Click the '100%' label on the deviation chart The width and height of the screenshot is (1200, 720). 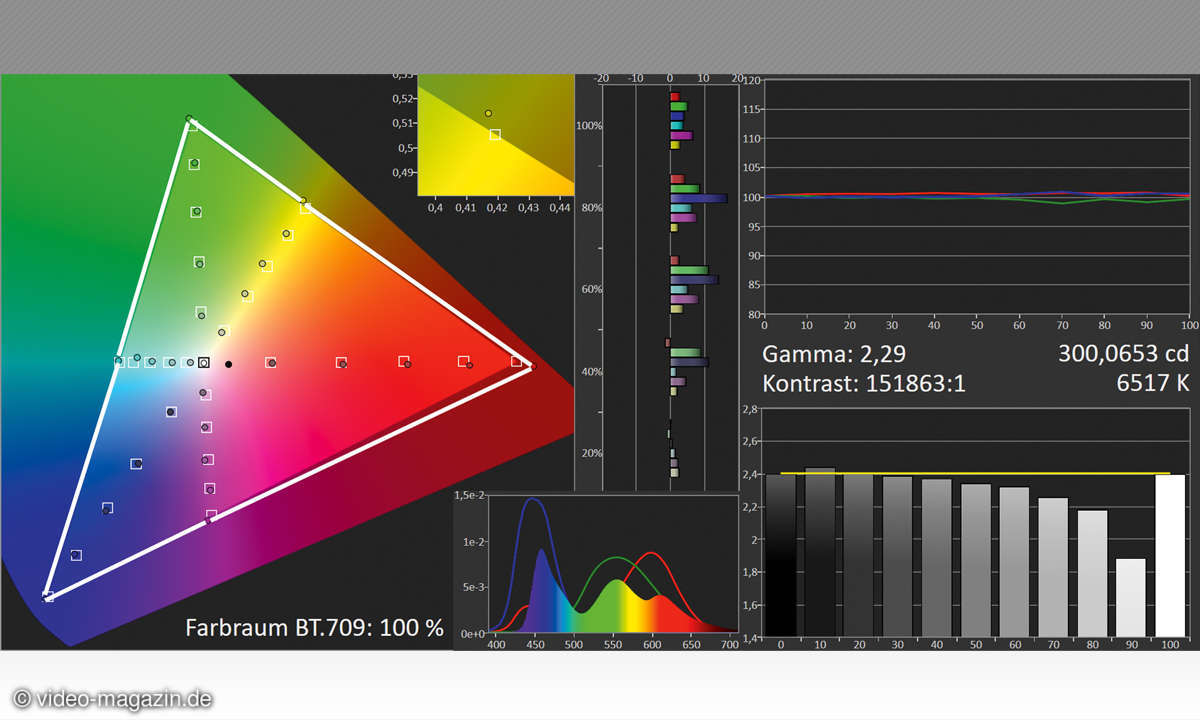[x=590, y=126]
